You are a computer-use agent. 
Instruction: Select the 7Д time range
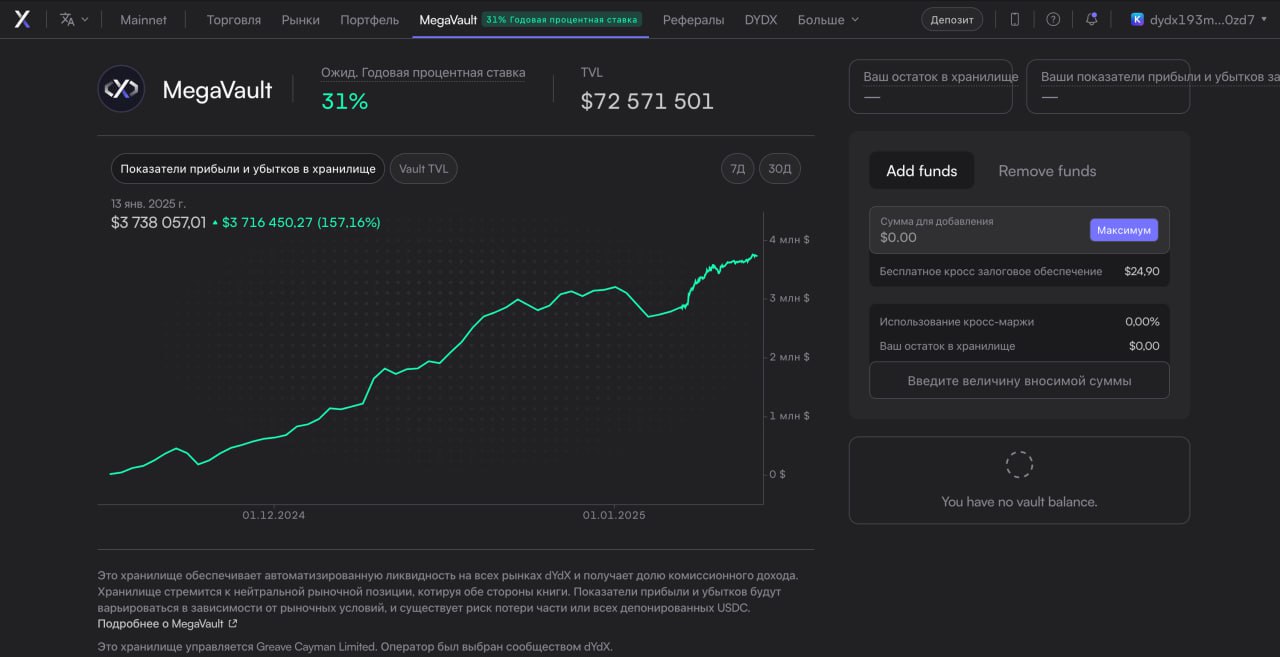[x=737, y=169]
